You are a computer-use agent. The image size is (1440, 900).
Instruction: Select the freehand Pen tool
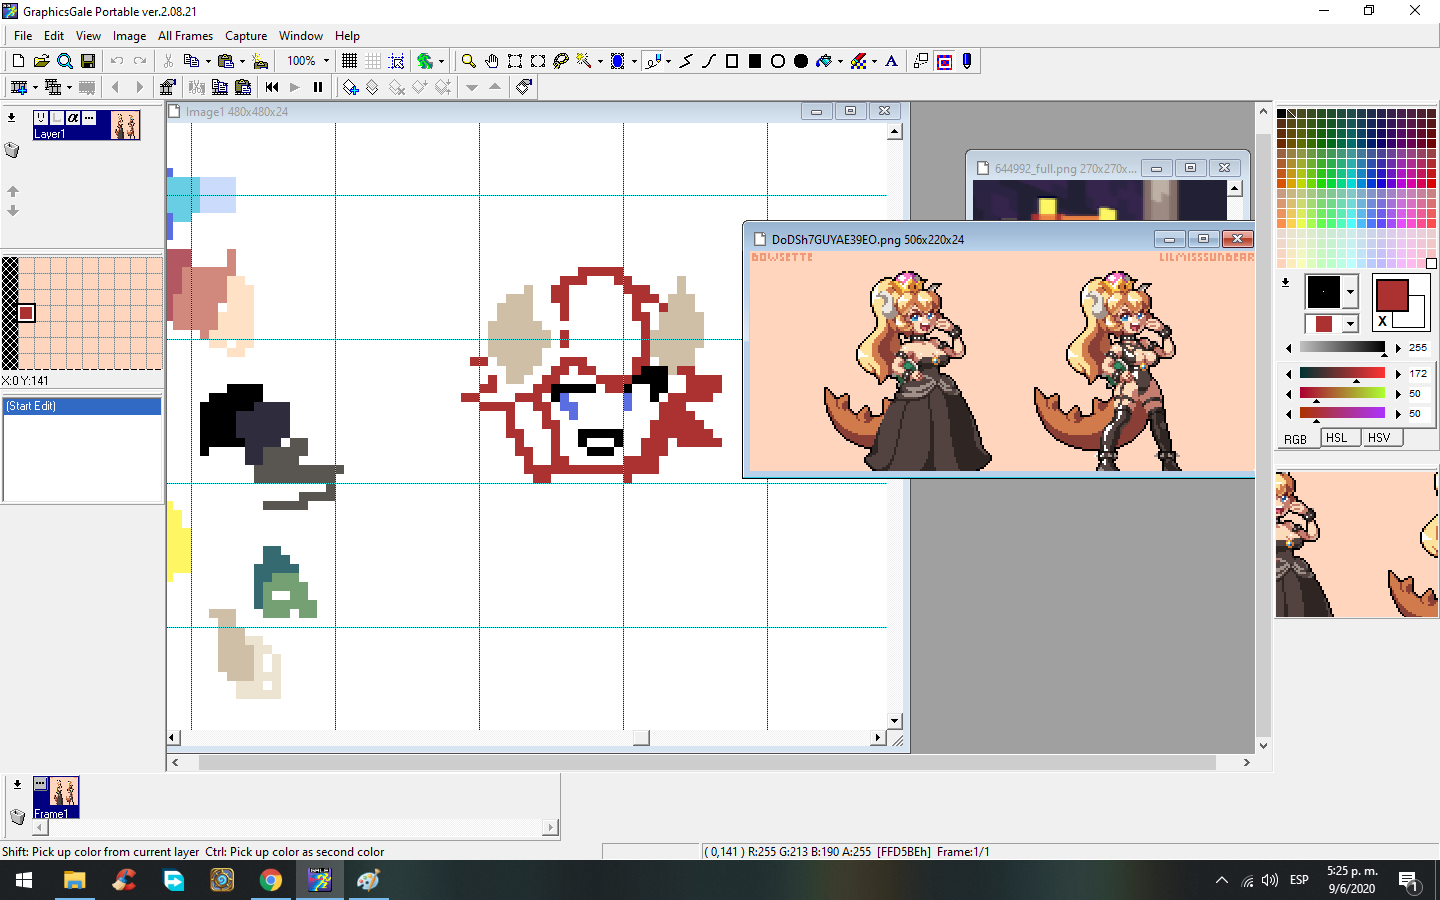click(x=653, y=61)
